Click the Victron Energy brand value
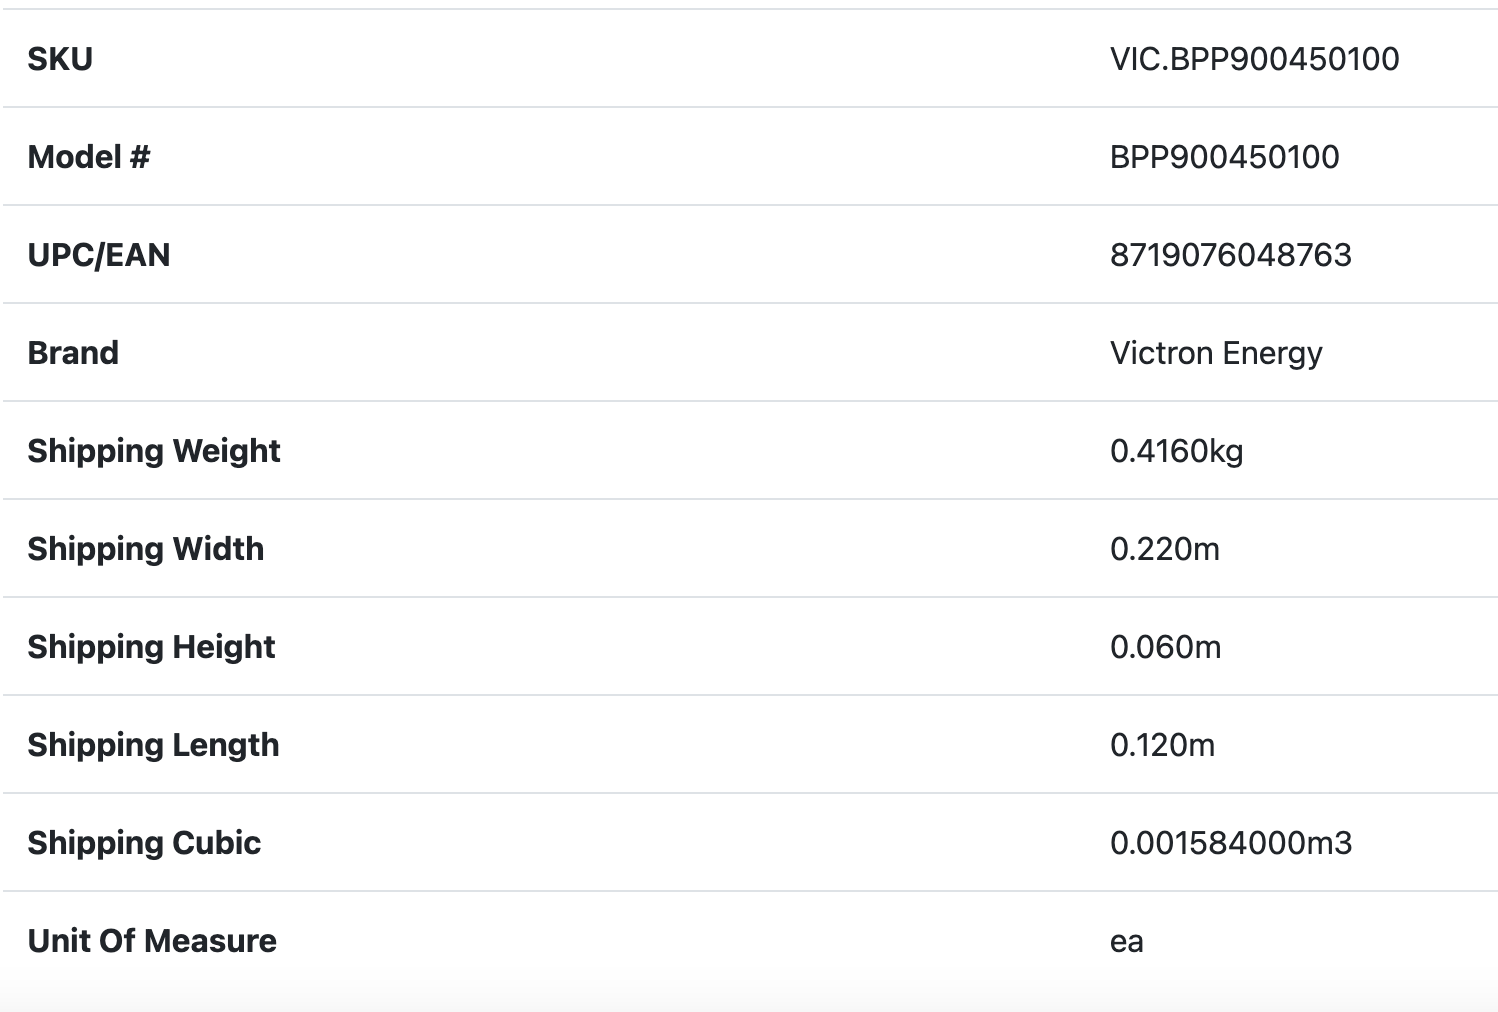 click(1216, 353)
